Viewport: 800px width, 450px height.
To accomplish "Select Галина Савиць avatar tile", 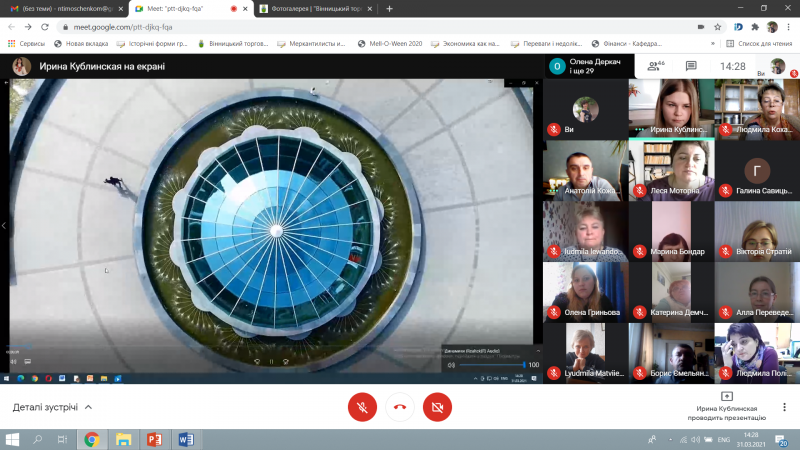I will point(757,170).
